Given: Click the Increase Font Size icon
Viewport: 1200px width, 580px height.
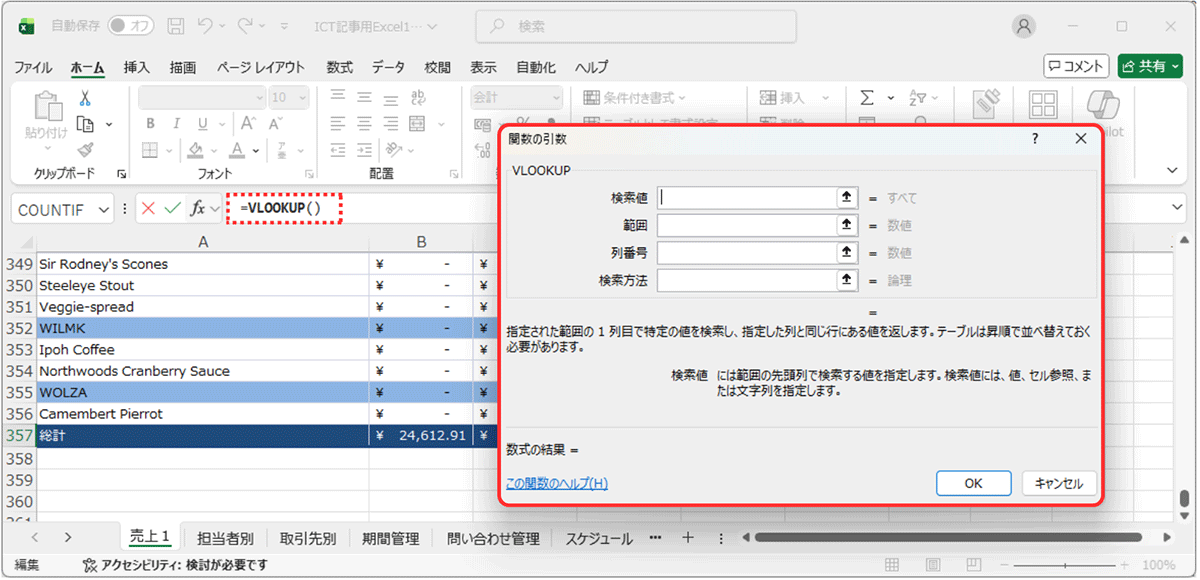Looking at the screenshot, I should click(x=248, y=123).
